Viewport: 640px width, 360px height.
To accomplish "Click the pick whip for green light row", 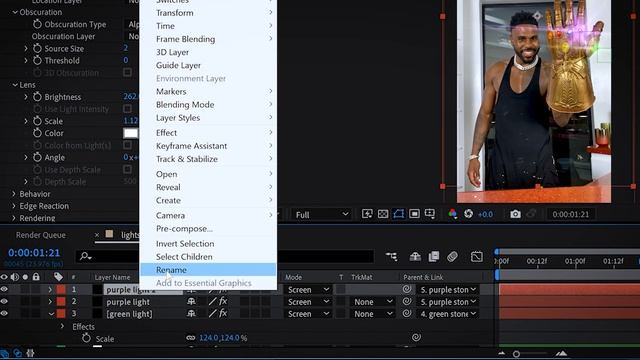I will 407,313.
